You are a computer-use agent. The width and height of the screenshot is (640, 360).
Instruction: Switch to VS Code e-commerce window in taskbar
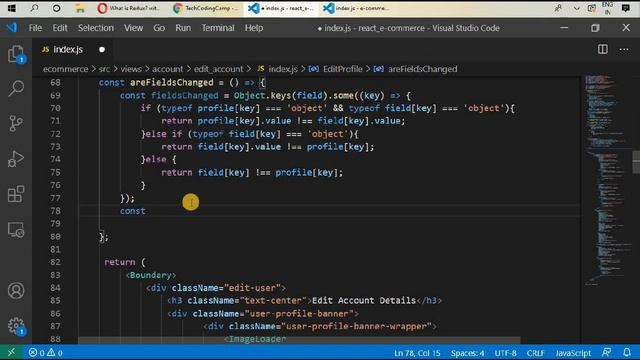click(x=356, y=8)
